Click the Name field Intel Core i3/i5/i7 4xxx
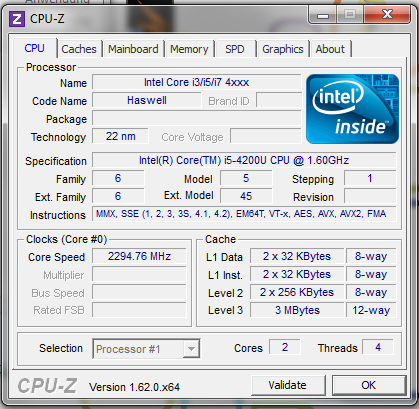419x409 pixels. [196, 82]
